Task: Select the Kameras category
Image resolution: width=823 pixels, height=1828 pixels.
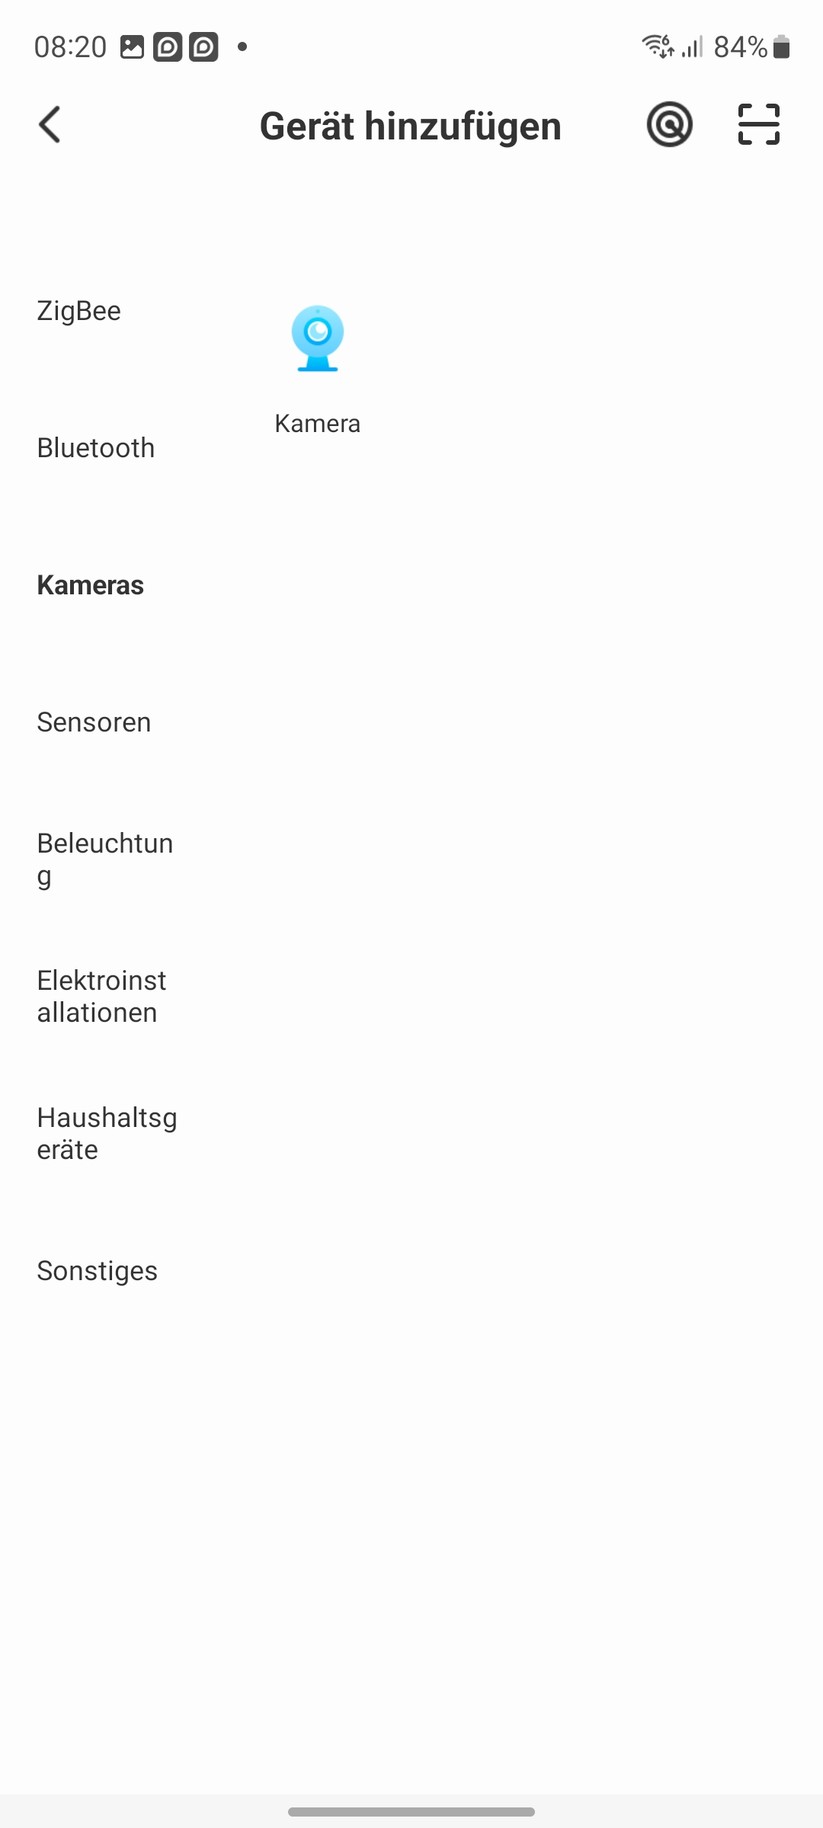Action: pyautogui.click(x=91, y=585)
